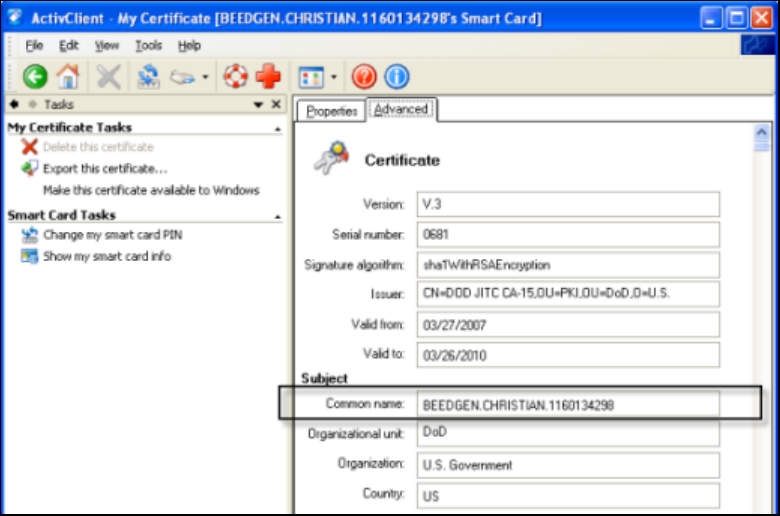Viewport: 780px width, 516px height.
Task: Click the Valid from field 03/27/2007
Action: click(x=568, y=325)
